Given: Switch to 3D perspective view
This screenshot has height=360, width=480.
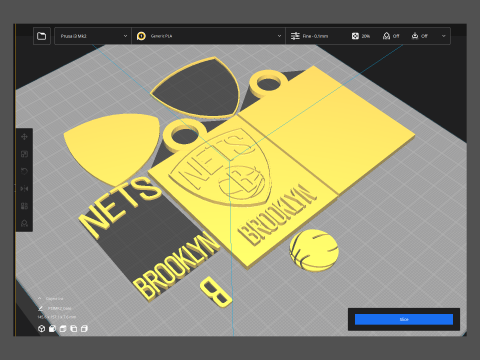Looking at the screenshot, I should [42, 329].
